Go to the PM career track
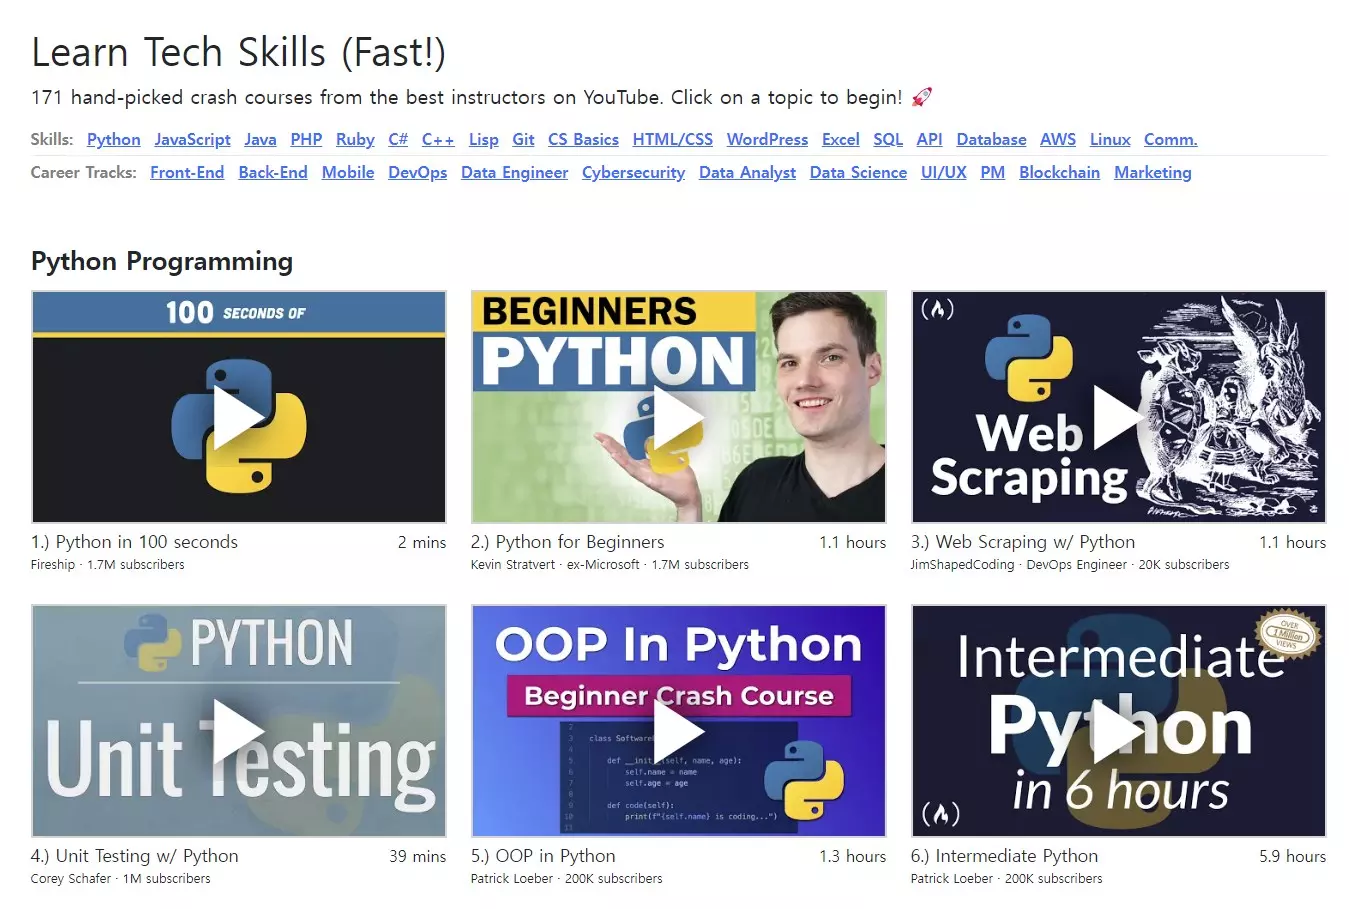The height and width of the screenshot is (909, 1349). tap(992, 172)
